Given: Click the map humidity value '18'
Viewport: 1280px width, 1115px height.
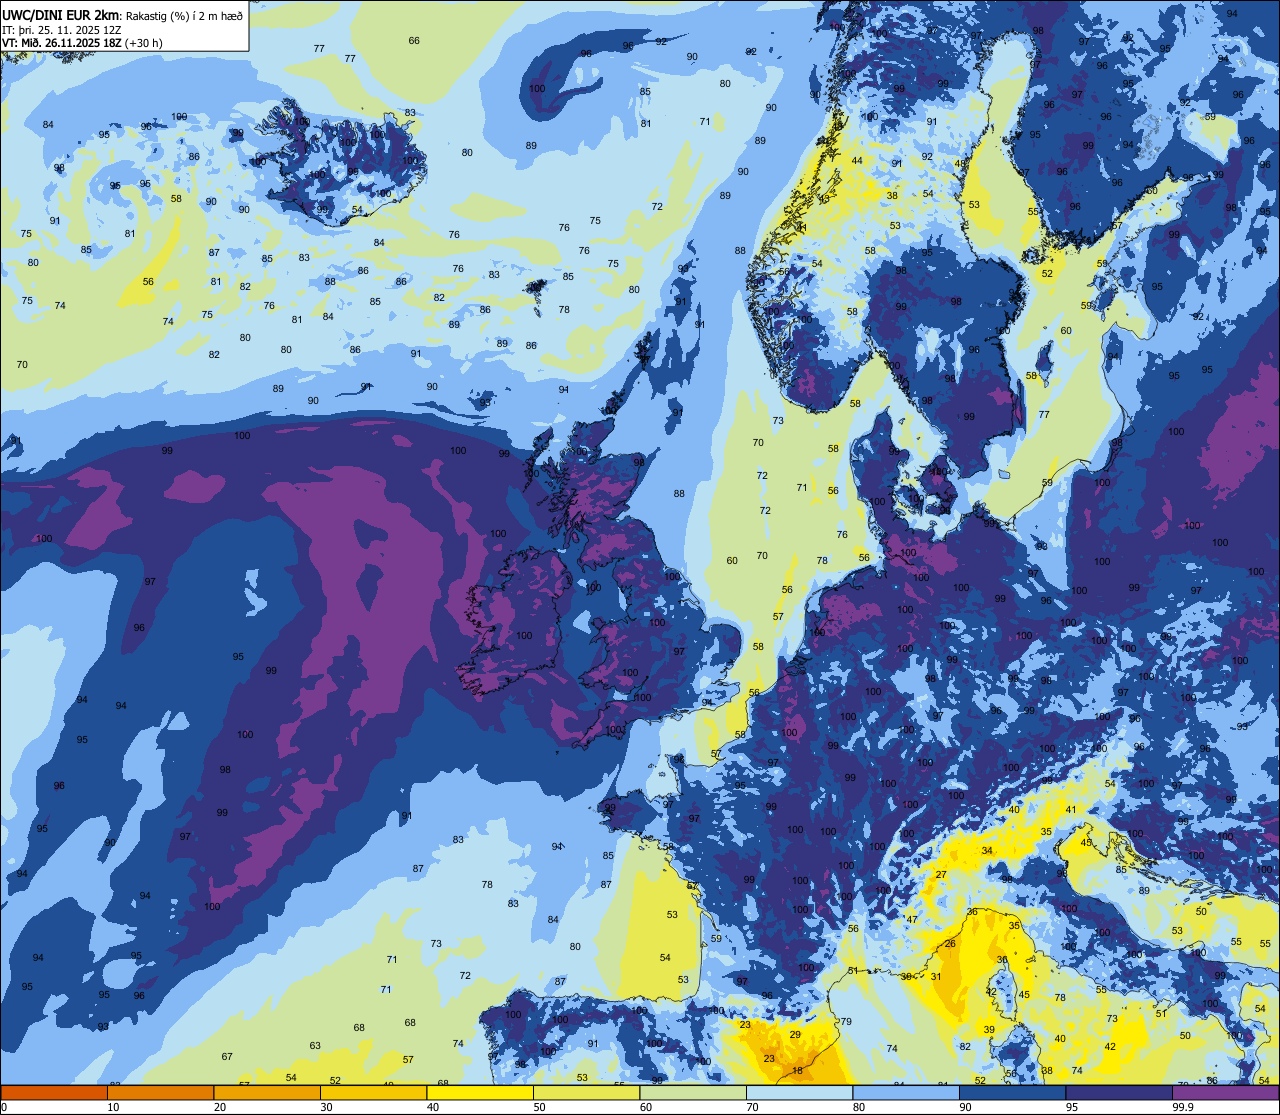Looking at the screenshot, I should coord(797,1071).
